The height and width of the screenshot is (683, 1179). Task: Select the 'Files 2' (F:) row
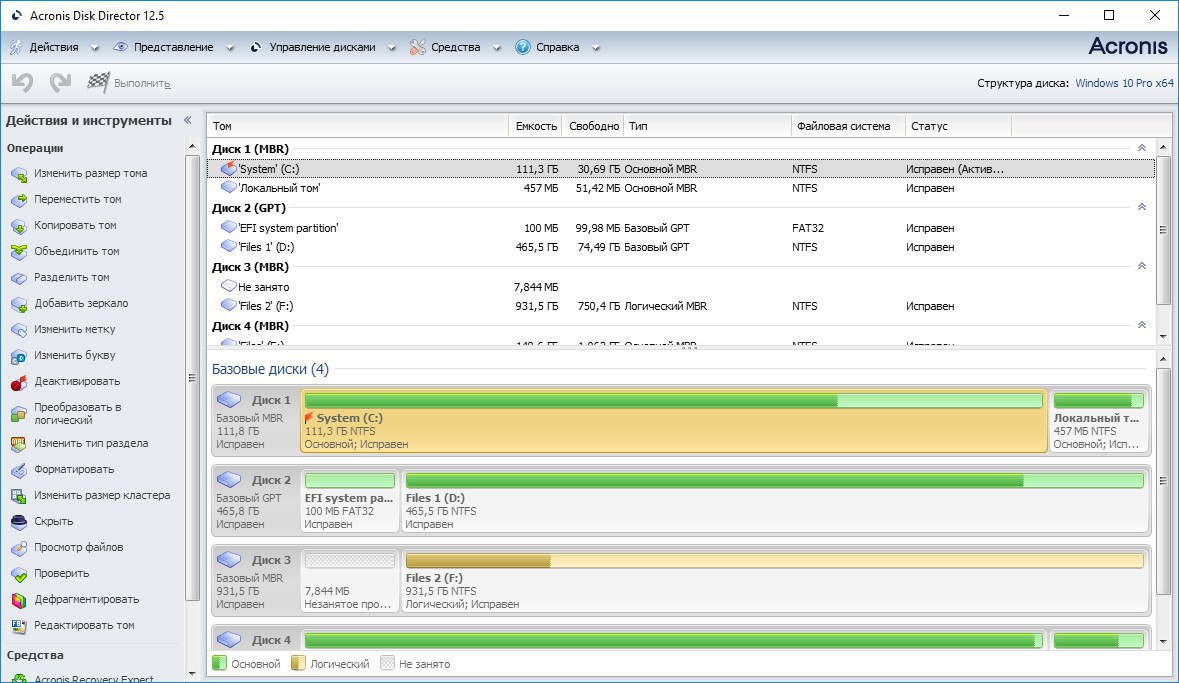681,306
